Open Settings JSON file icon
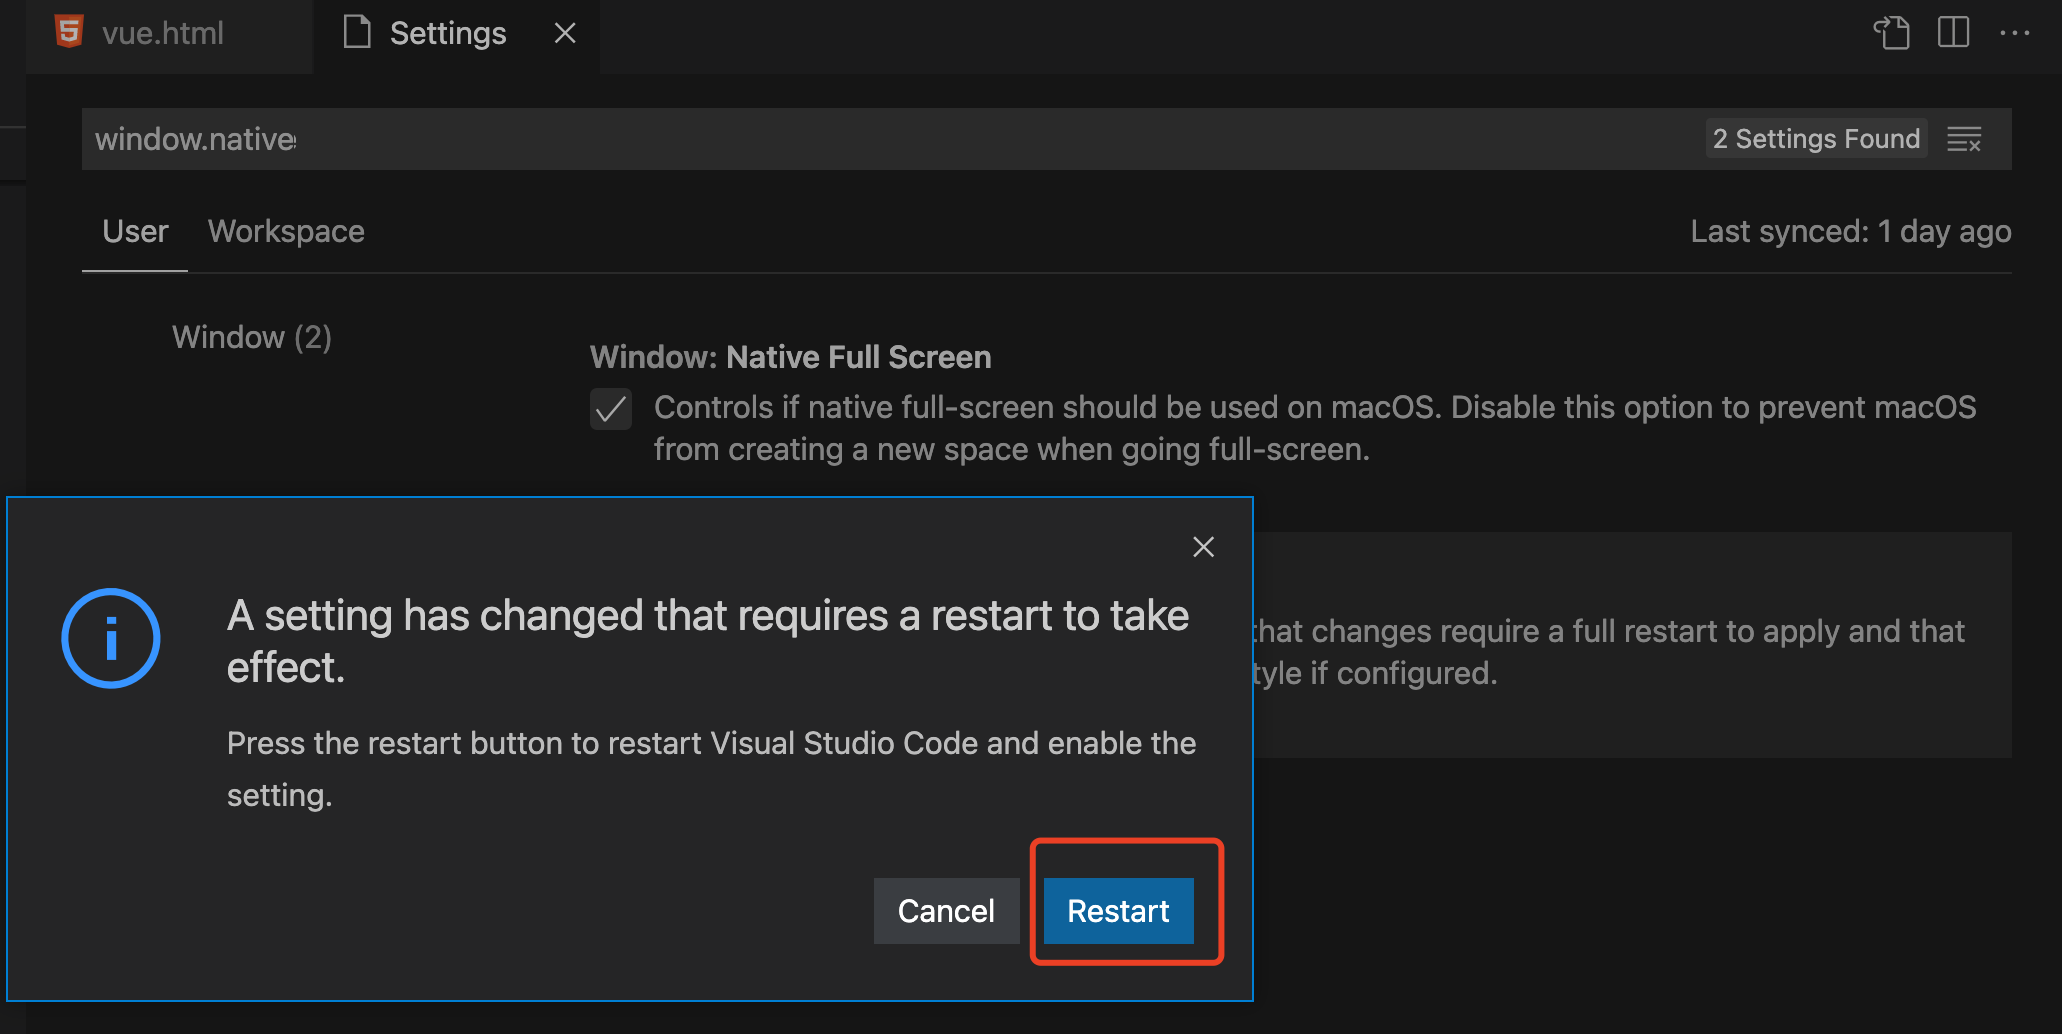2062x1034 pixels. point(1891,33)
